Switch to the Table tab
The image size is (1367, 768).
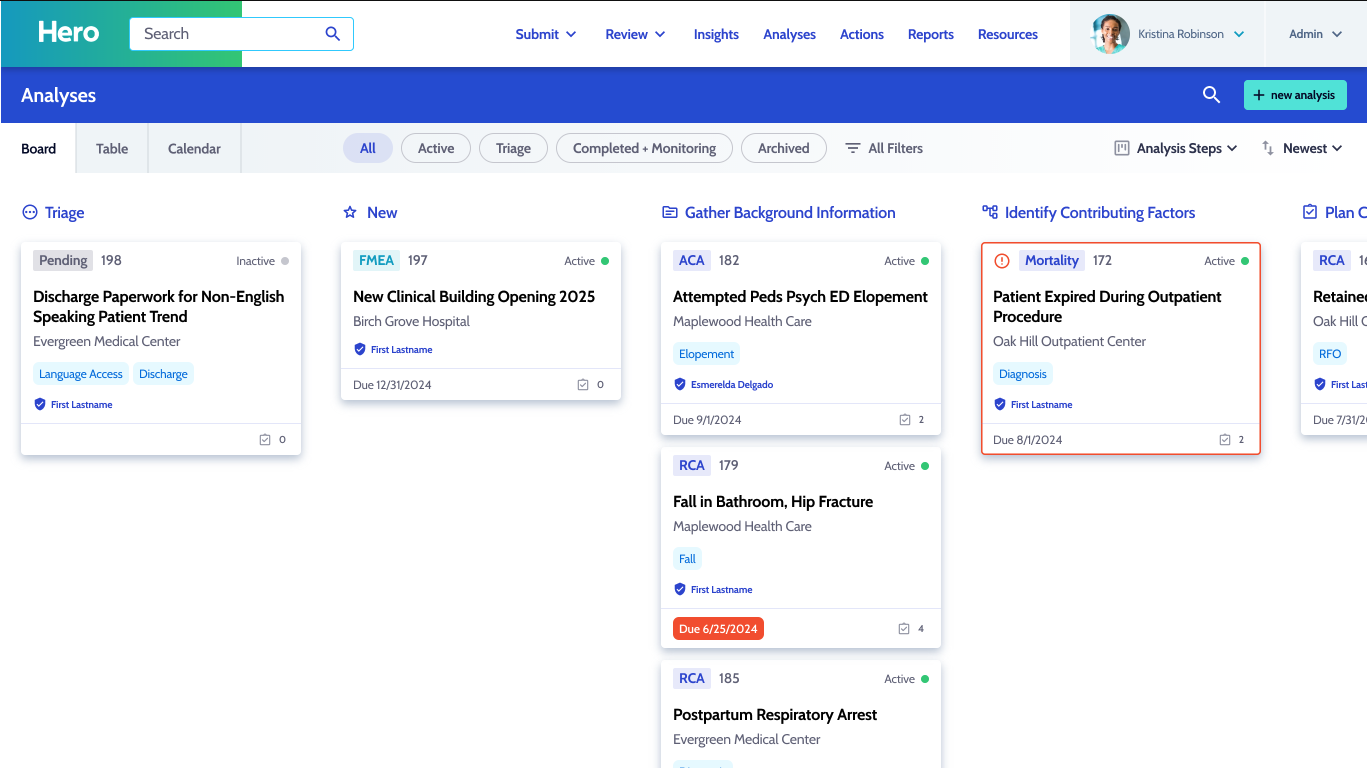click(112, 149)
